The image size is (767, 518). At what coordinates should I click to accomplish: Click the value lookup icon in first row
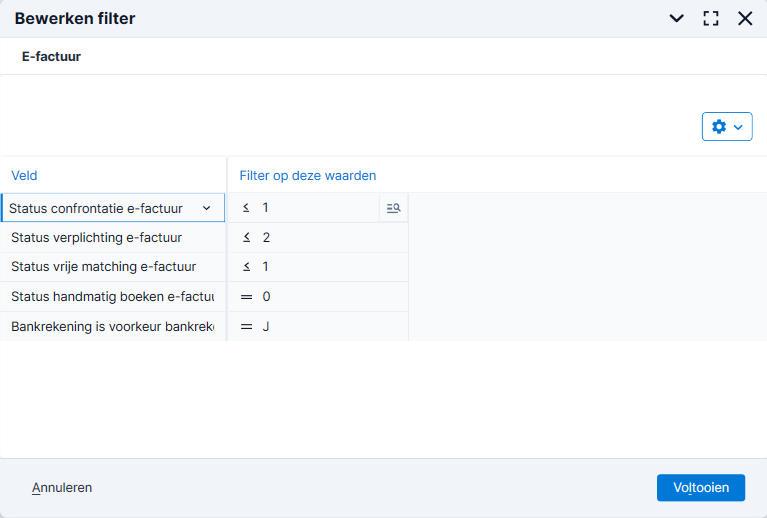pos(393,208)
